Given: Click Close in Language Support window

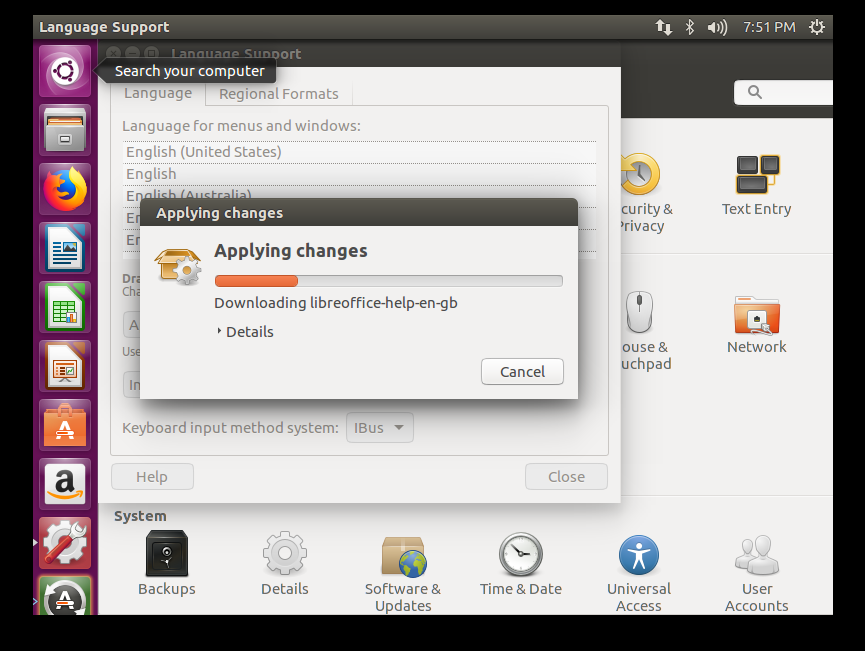Looking at the screenshot, I should 566,477.
